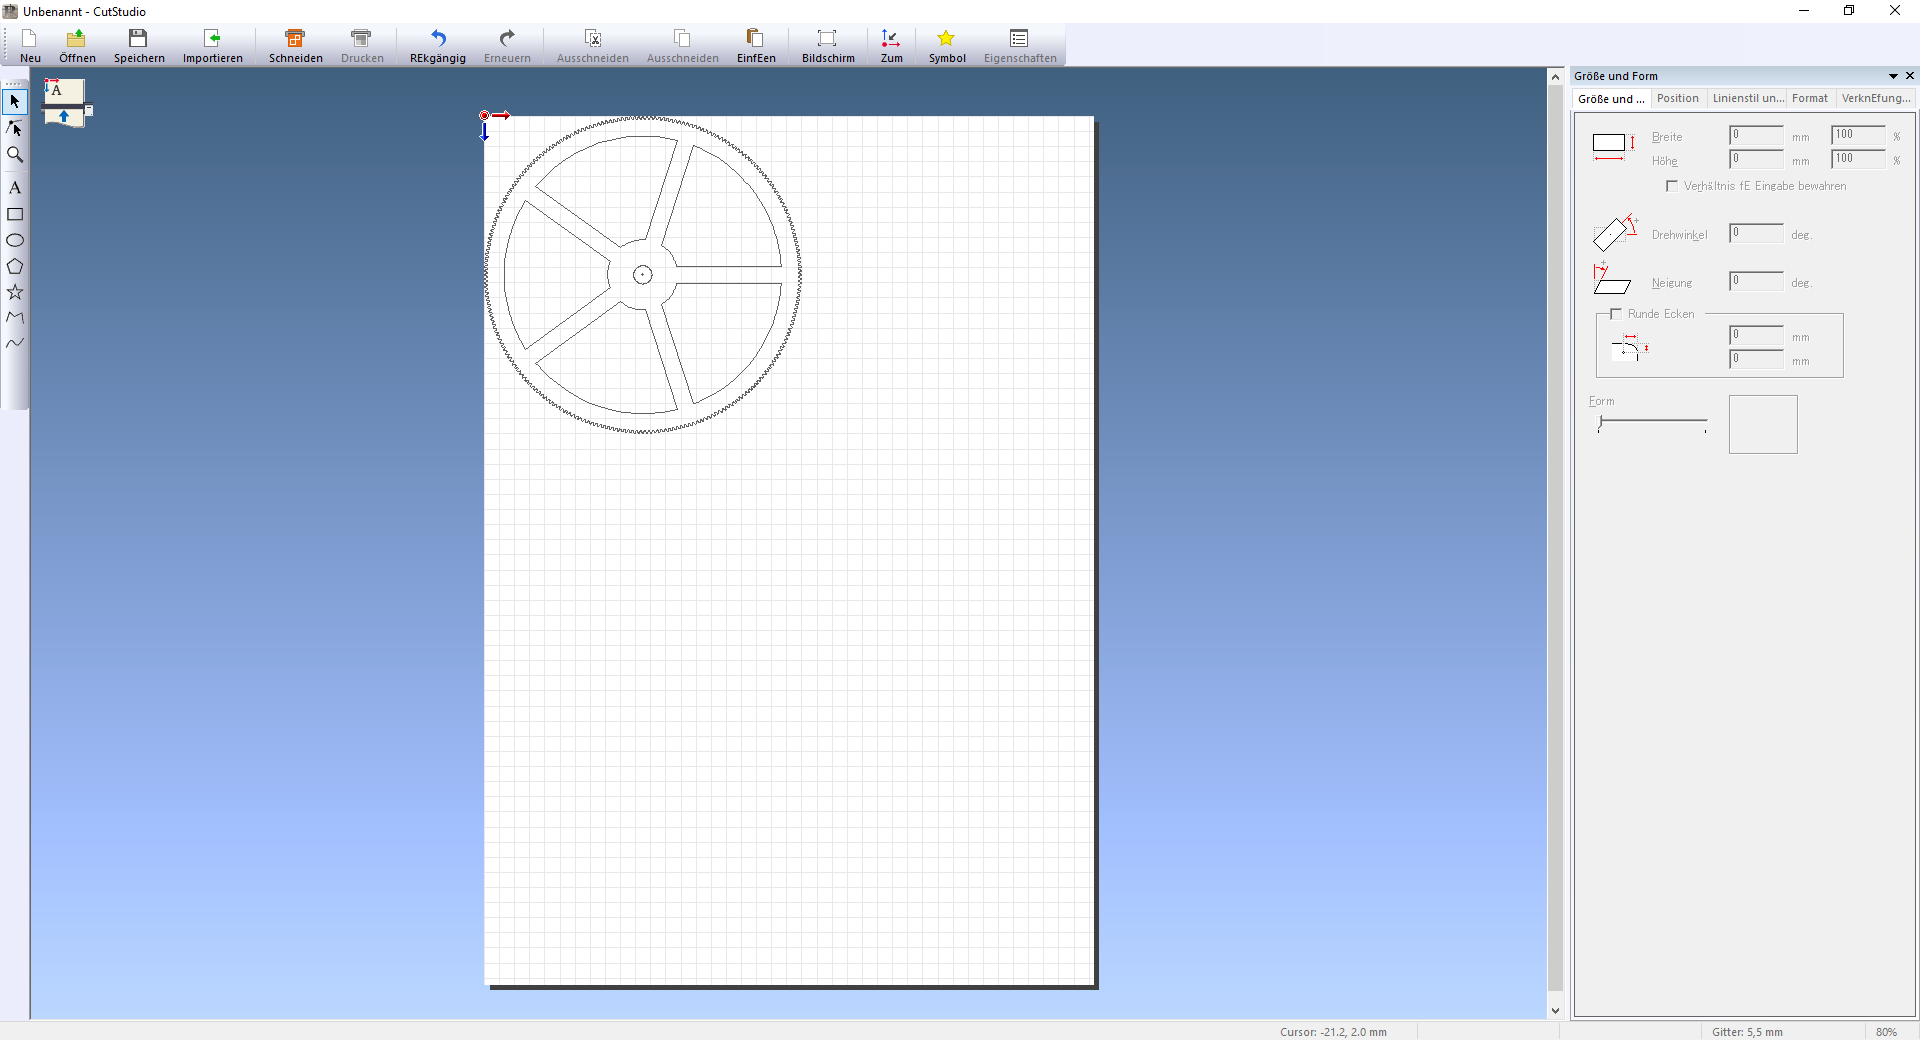Create a new document with Neu
Viewport: 1920px width, 1040px height.
pos(30,46)
